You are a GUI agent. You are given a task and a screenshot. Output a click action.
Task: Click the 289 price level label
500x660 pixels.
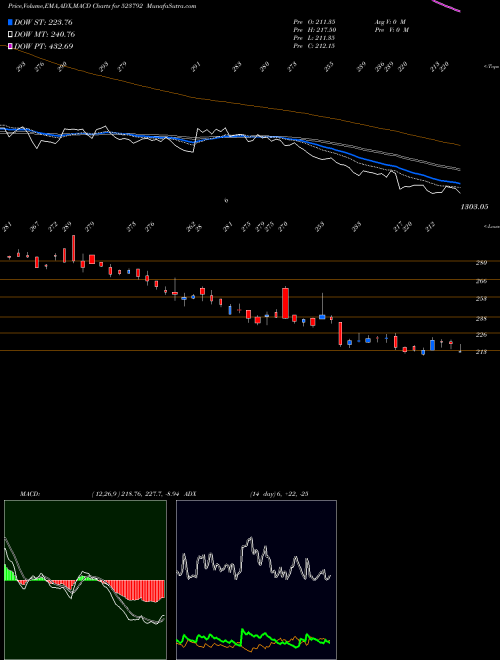tap(481, 263)
